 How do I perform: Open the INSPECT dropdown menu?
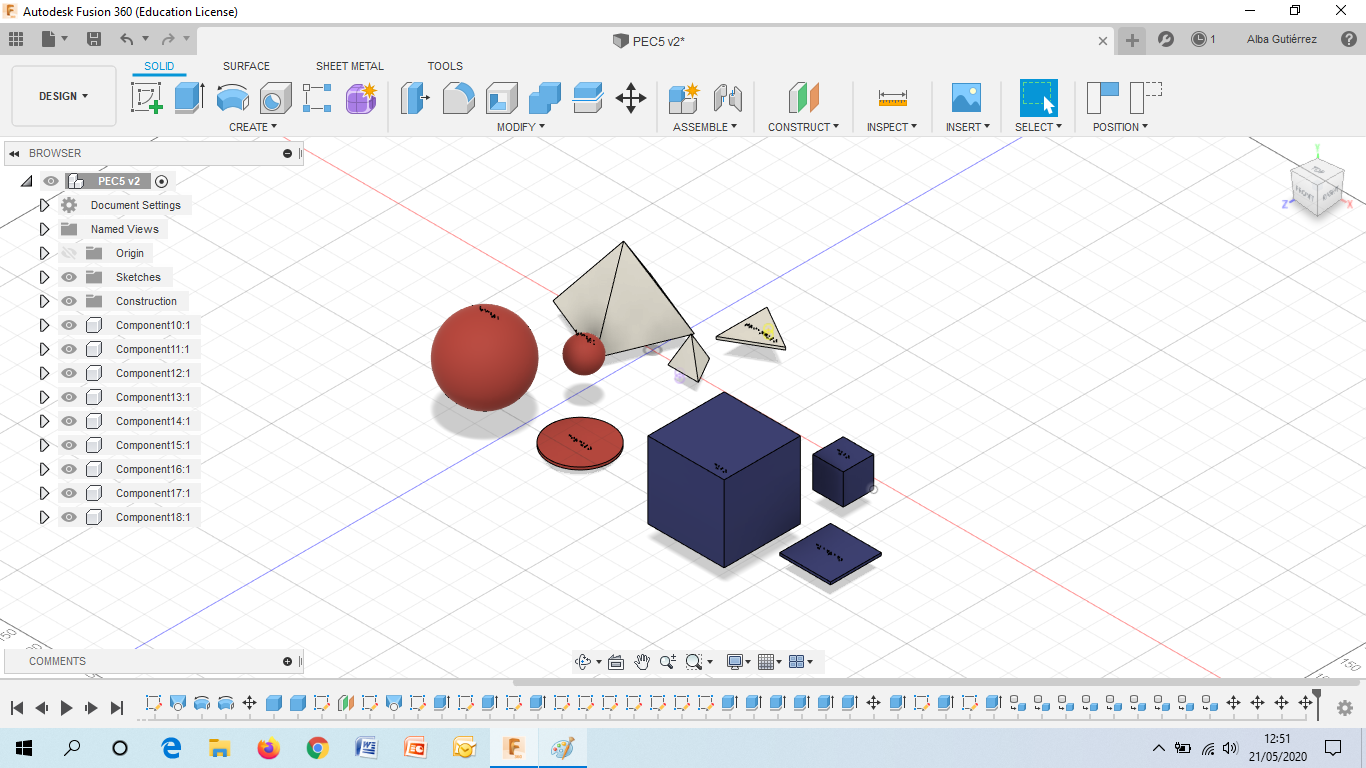coord(892,127)
